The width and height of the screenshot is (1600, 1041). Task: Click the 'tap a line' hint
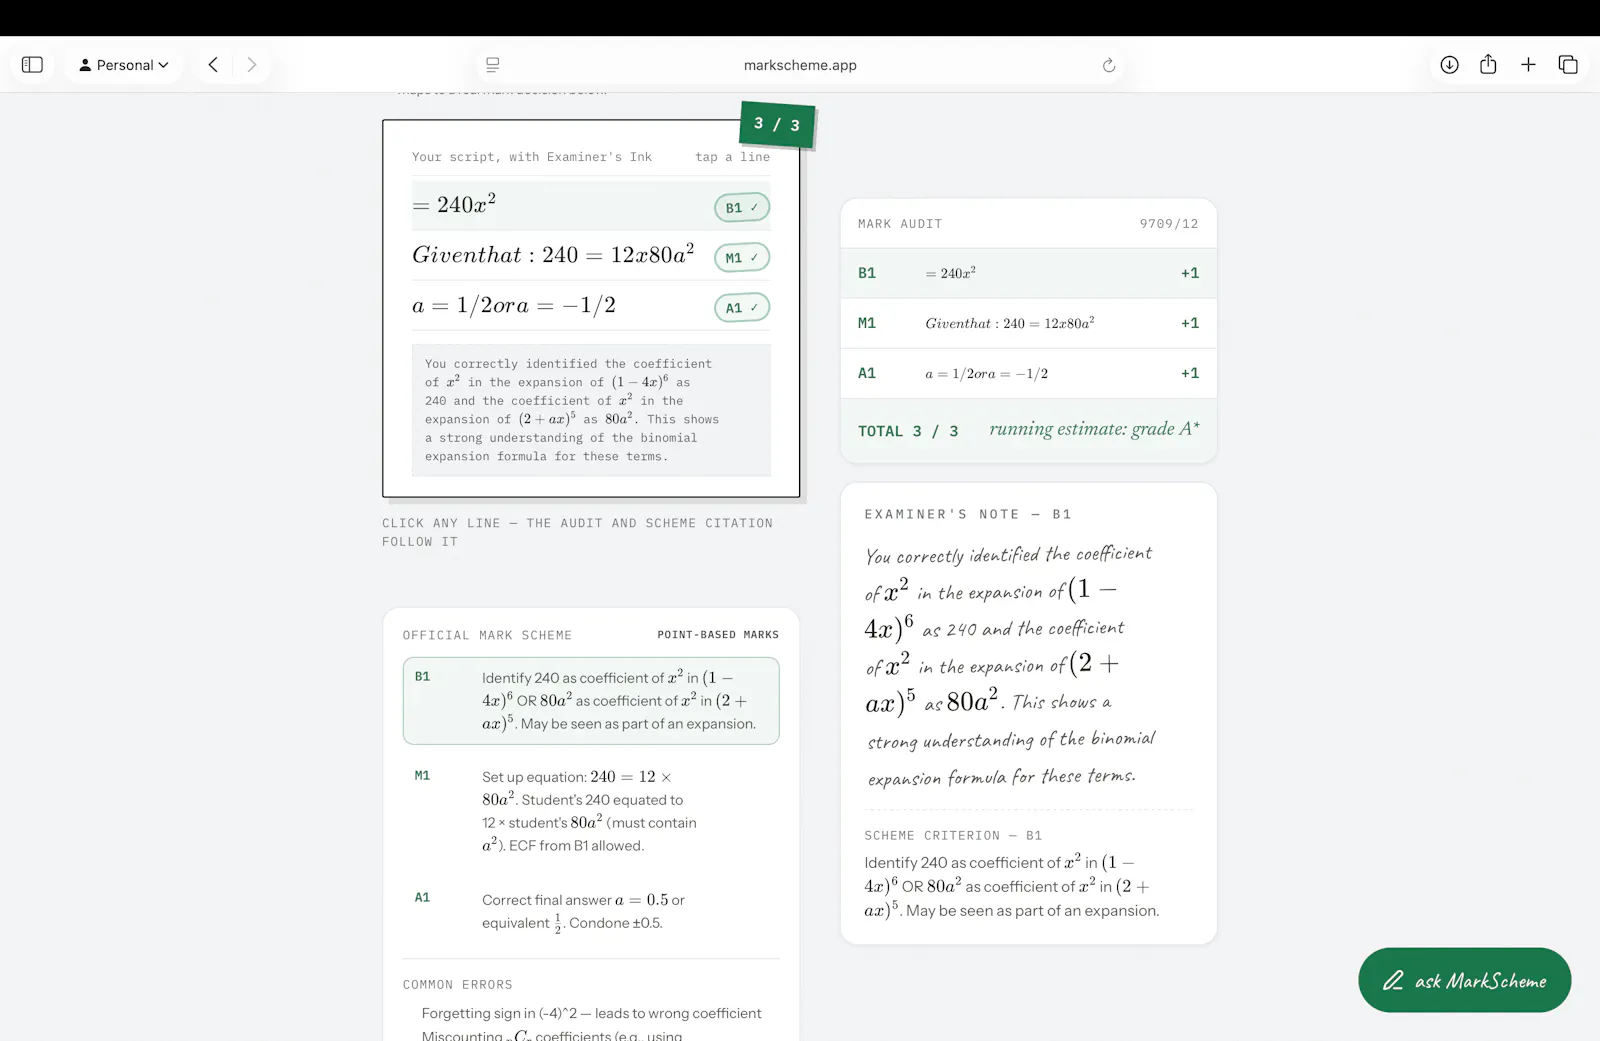(x=732, y=157)
